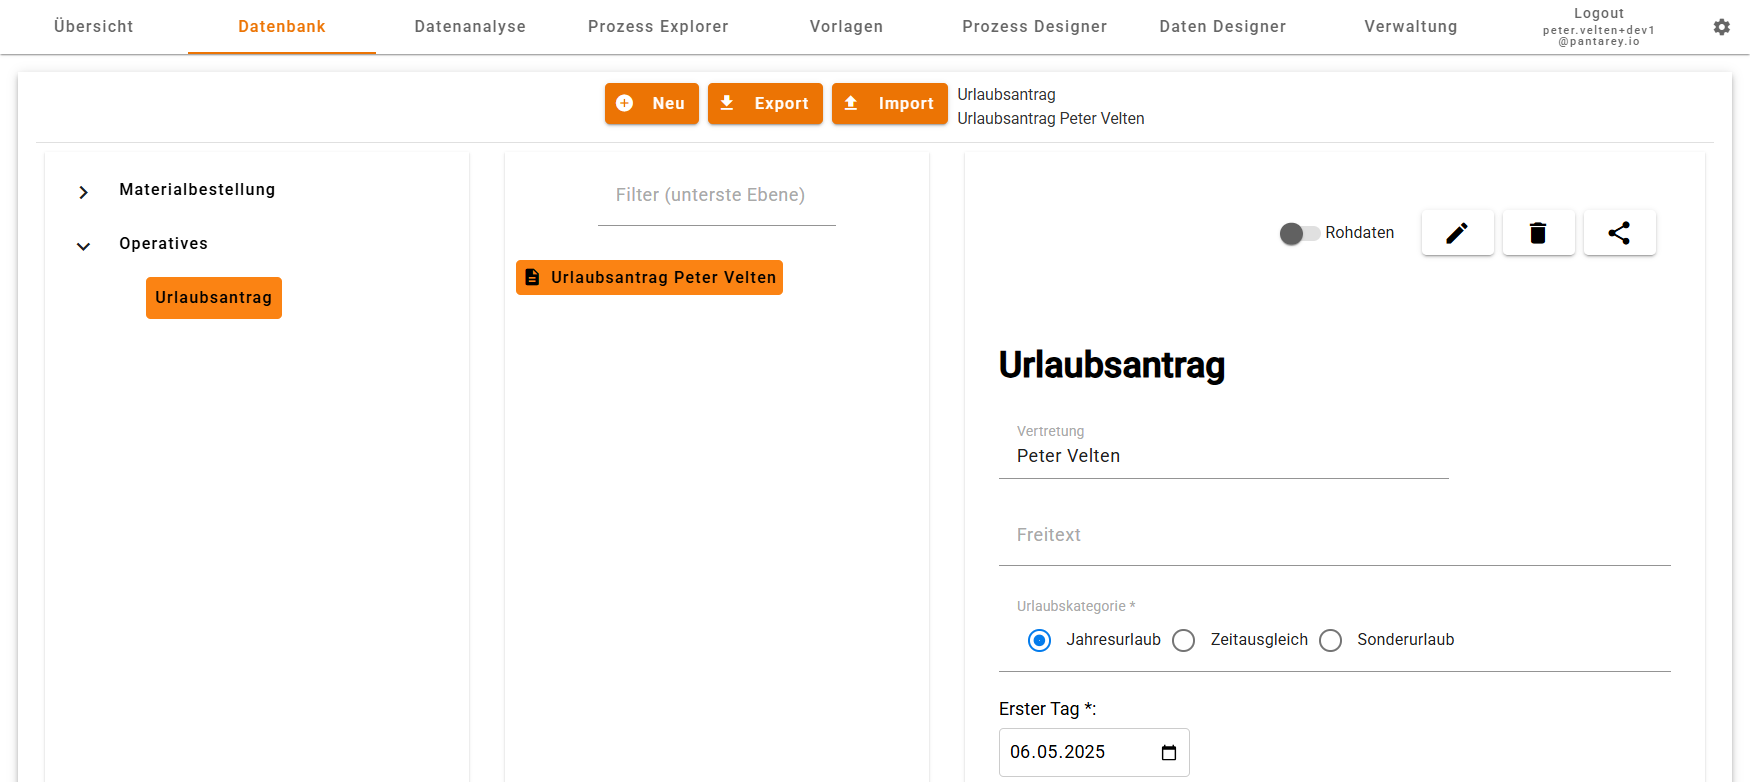The width and height of the screenshot is (1750, 782).
Task: Focus the Filter (unterste Ebene) field
Action: pyautogui.click(x=716, y=196)
